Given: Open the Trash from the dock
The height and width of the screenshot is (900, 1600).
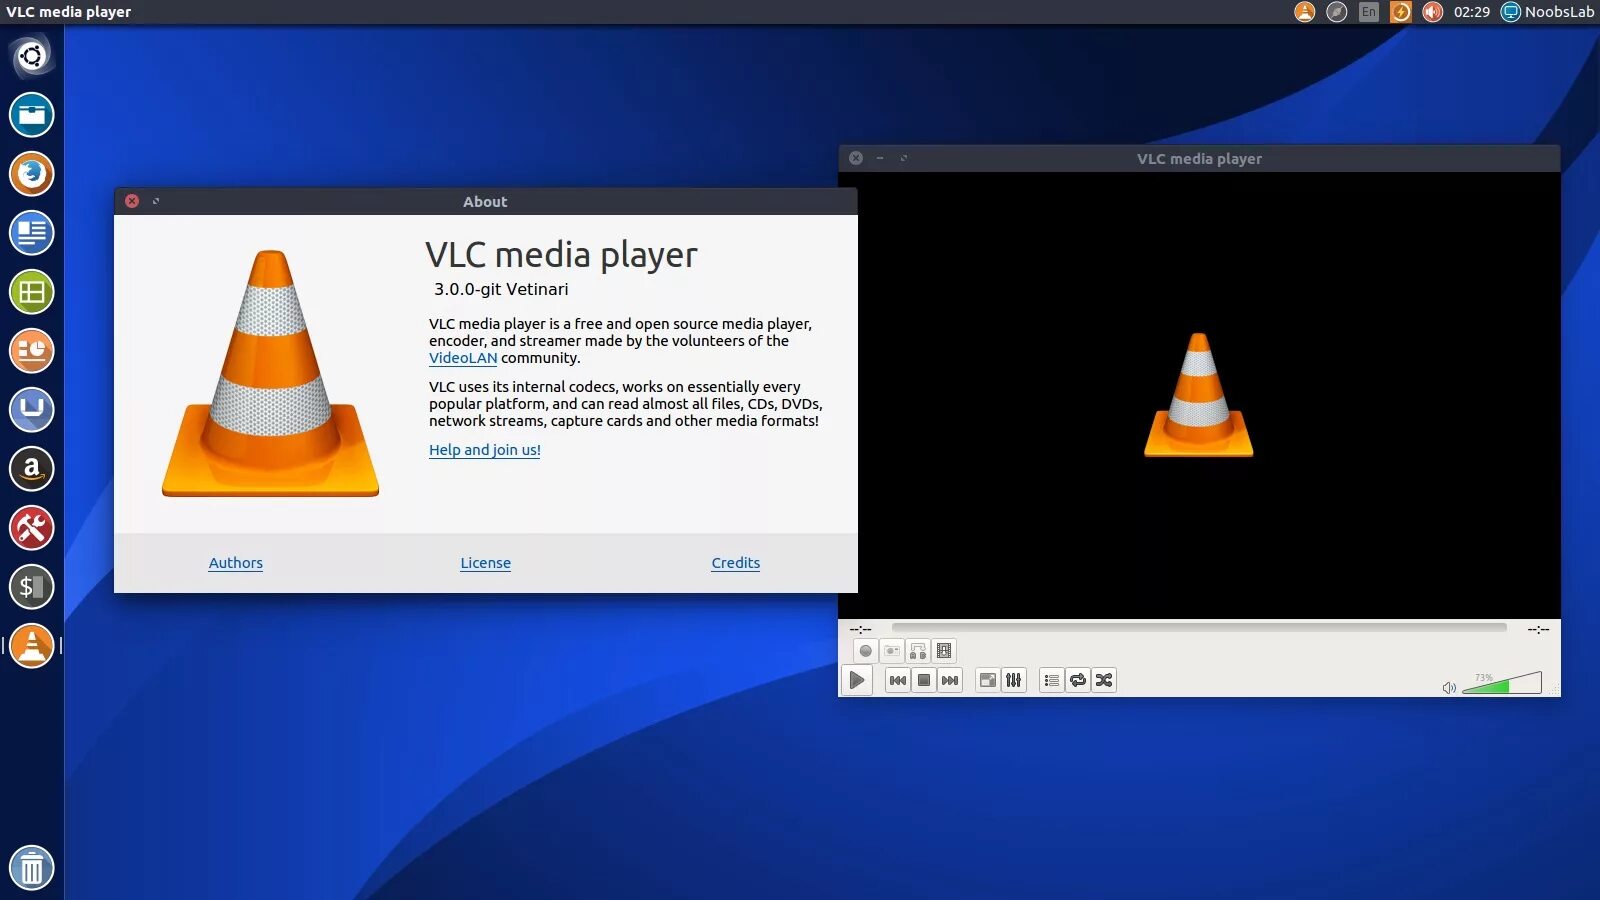Looking at the screenshot, I should coord(32,868).
